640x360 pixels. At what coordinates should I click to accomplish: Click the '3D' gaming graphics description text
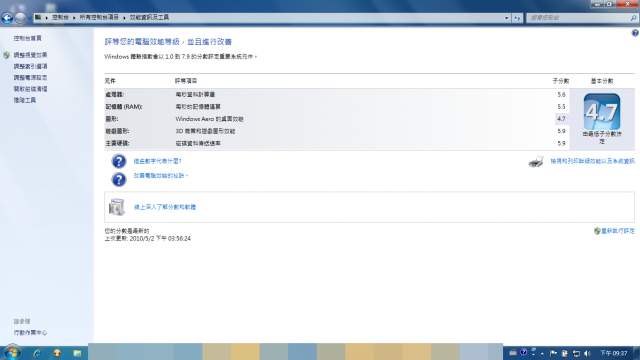[205, 131]
